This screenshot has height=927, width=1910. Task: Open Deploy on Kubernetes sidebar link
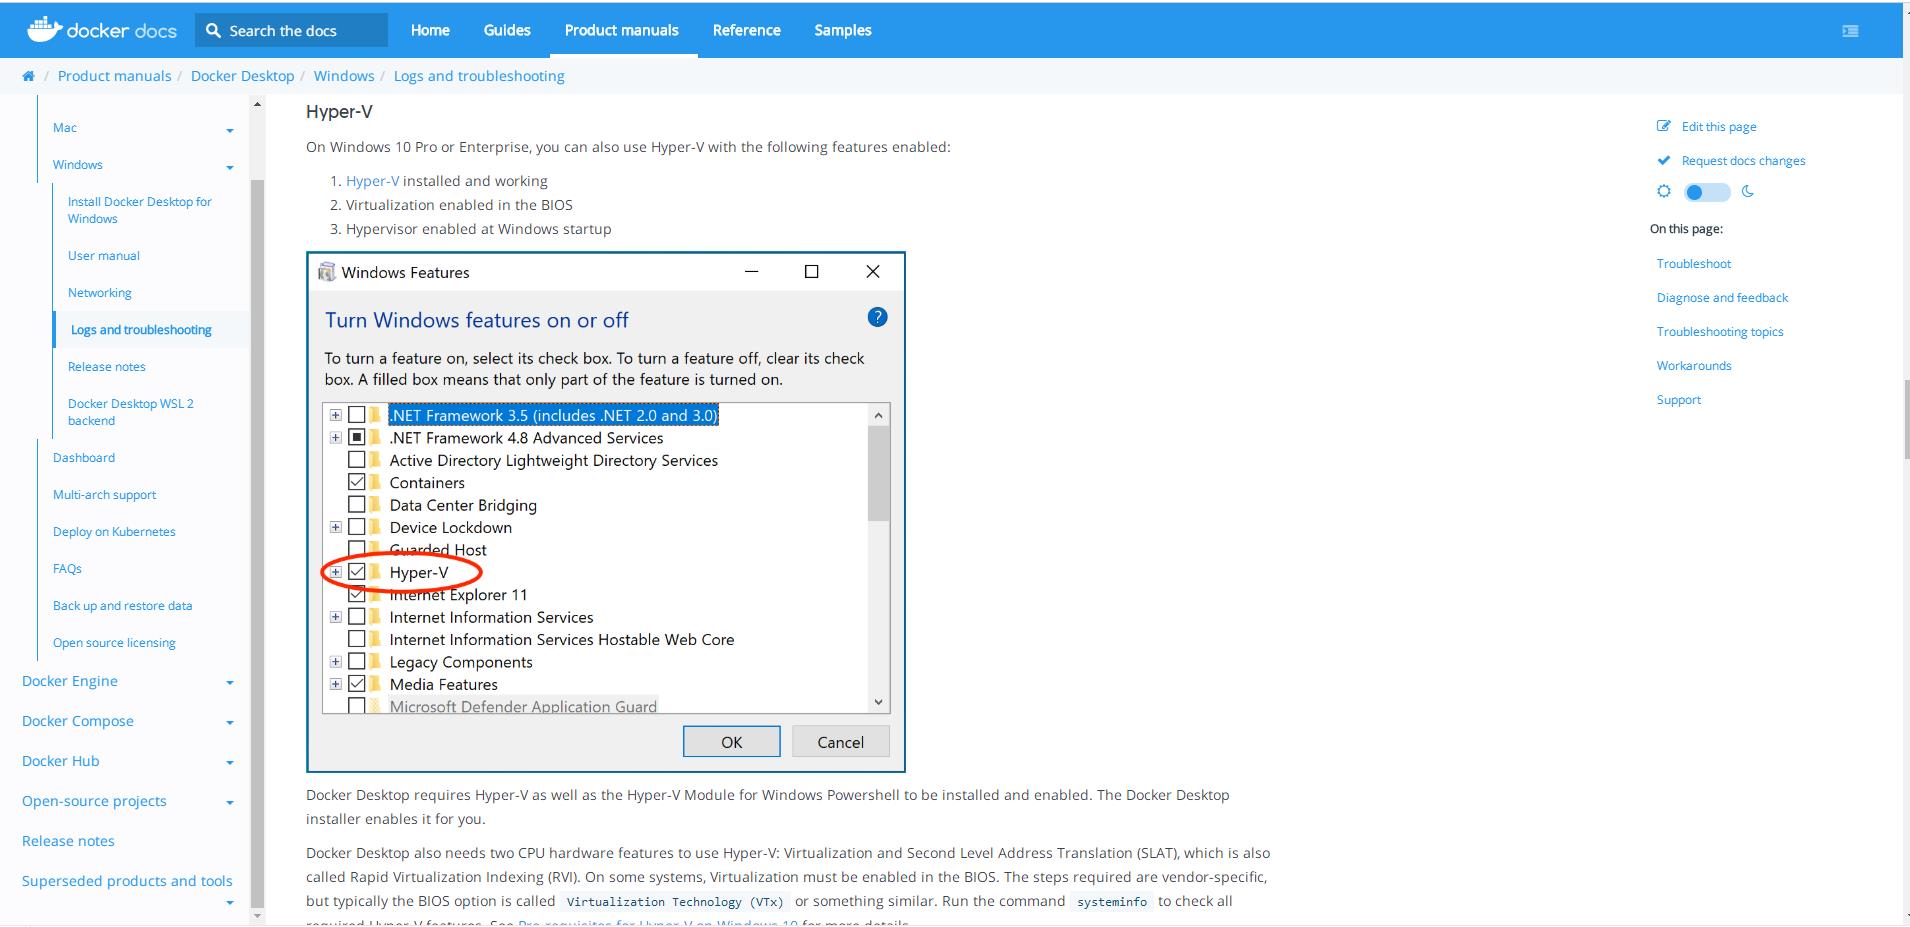coord(114,532)
